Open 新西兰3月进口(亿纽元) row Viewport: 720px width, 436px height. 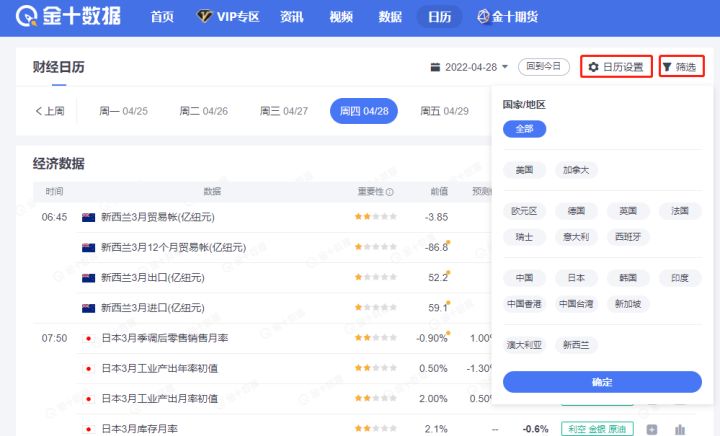coord(152,308)
